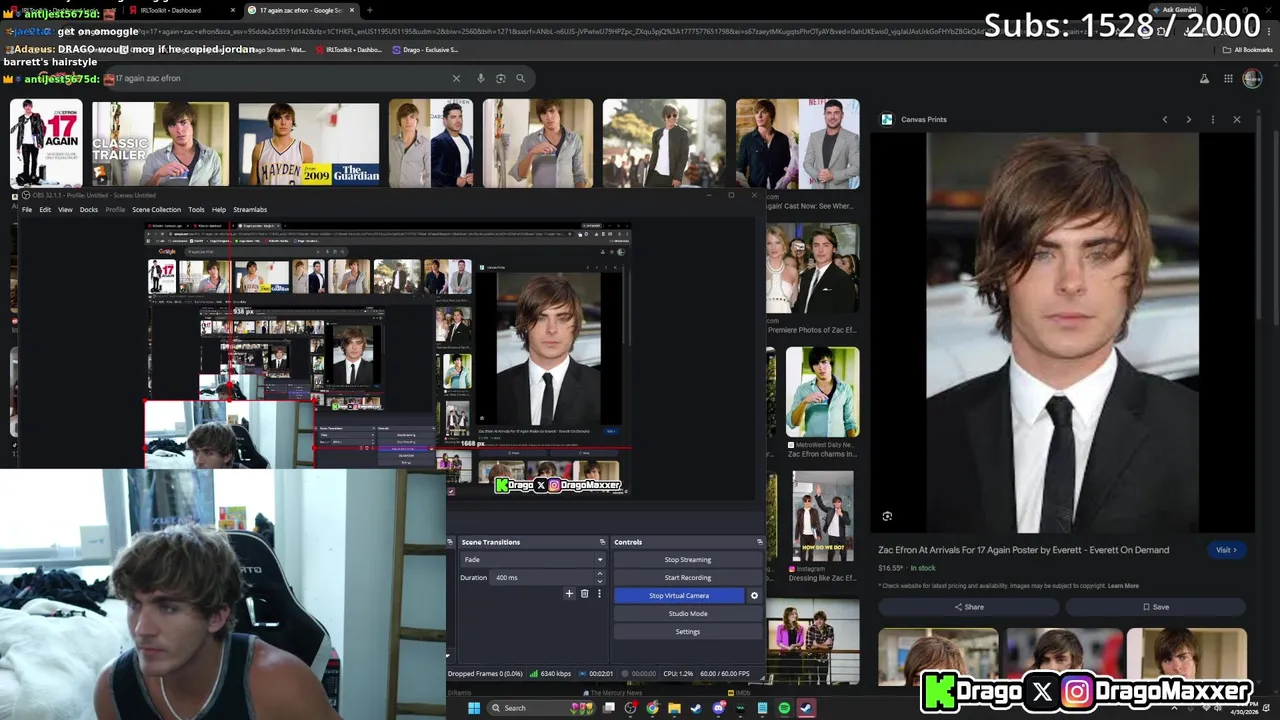Click the Share button under preview
This screenshot has height=720, width=1280.
pyautogui.click(x=968, y=607)
